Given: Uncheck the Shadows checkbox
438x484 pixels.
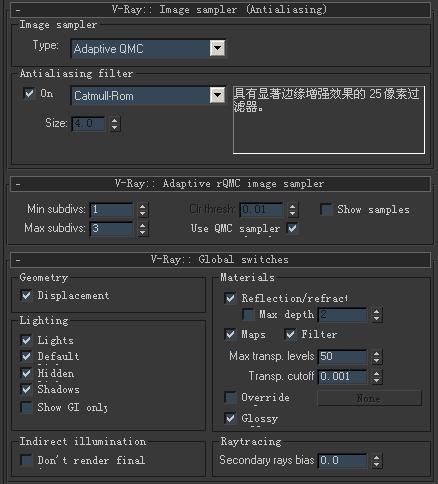Looking at the screenshot, I should pos(26,389).
